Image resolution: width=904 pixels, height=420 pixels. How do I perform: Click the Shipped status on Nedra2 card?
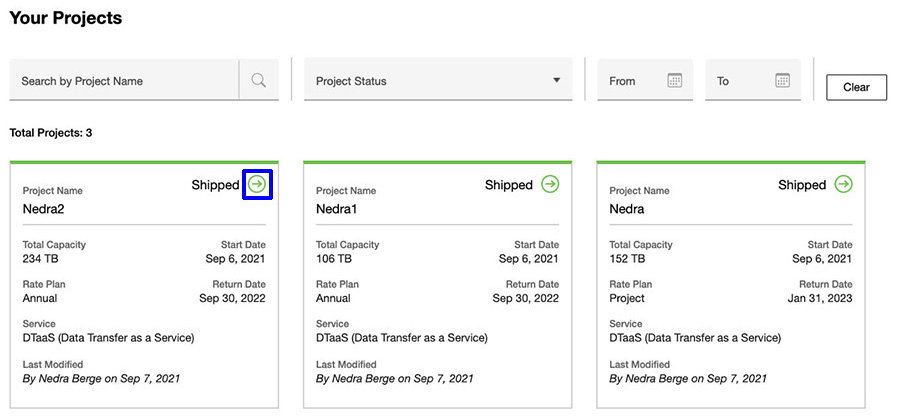(x=215, y=185)
